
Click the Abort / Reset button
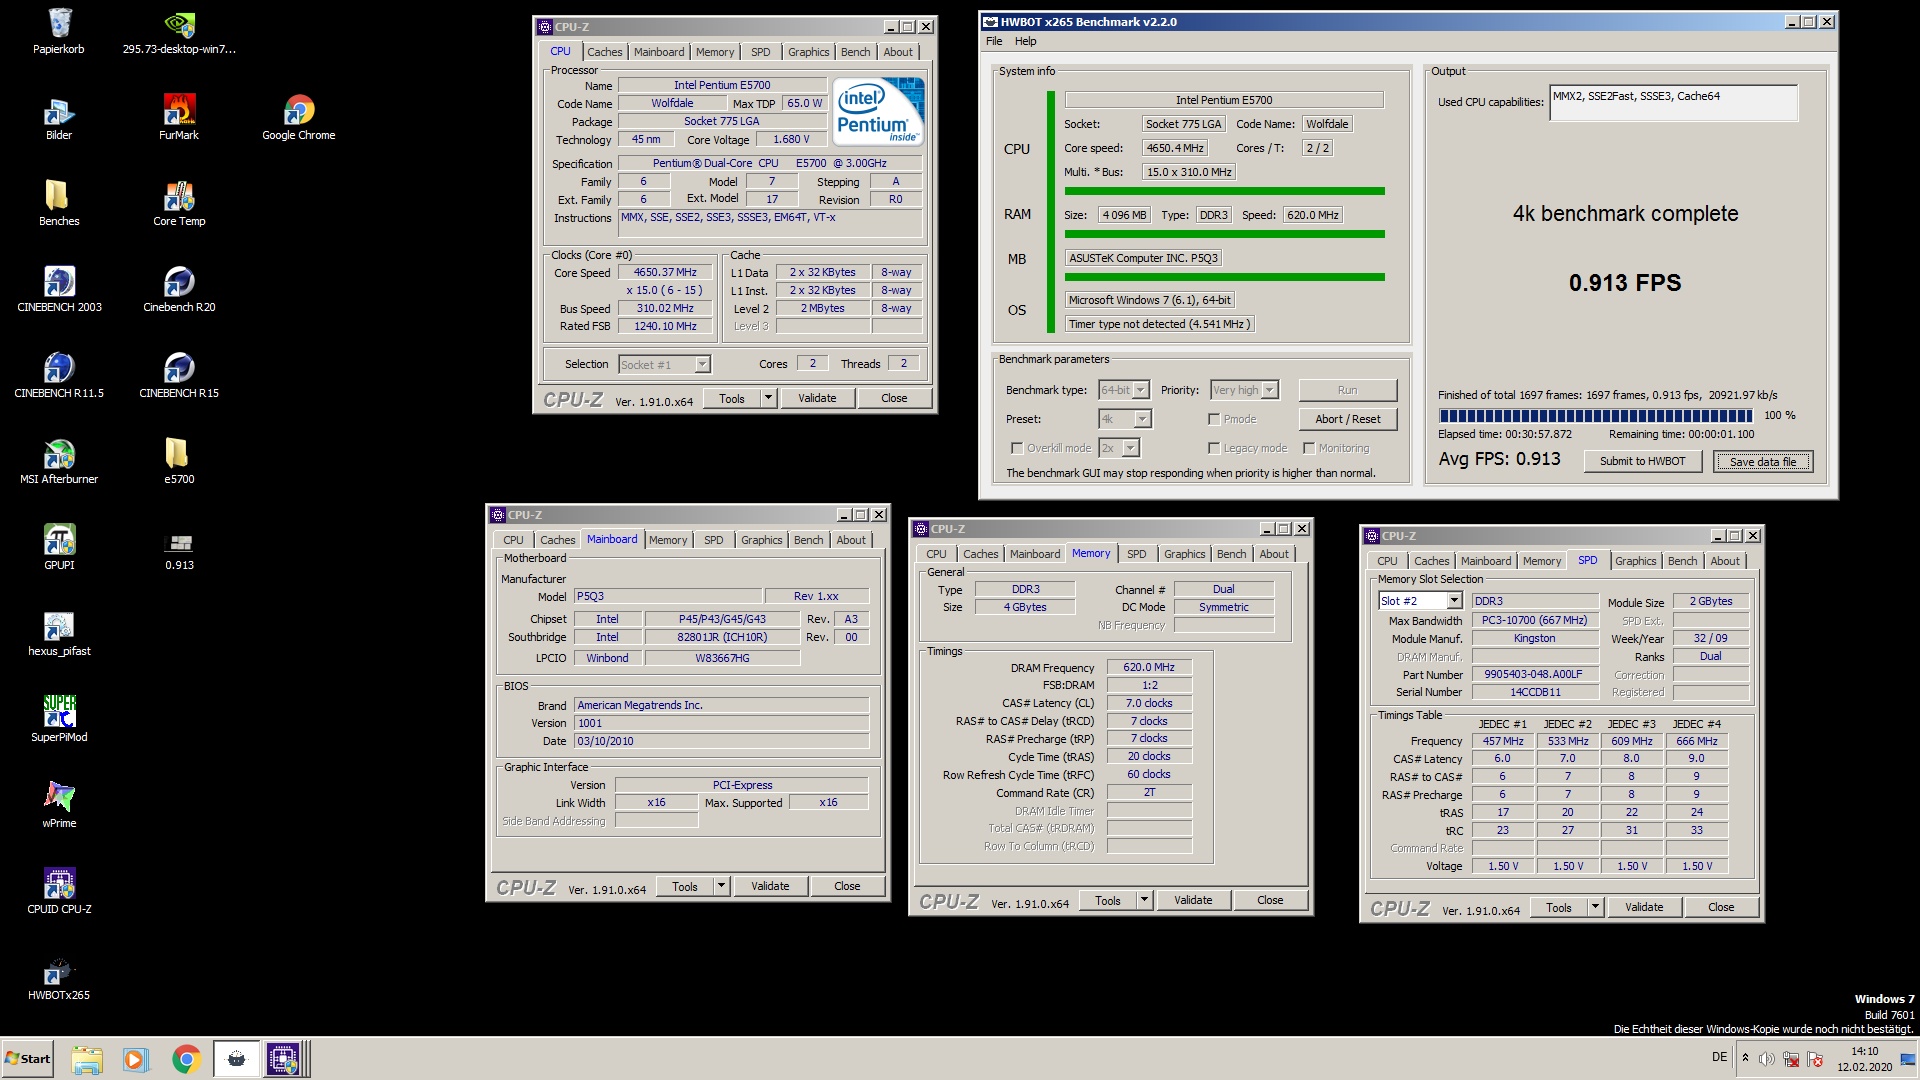[x=1348, y=419]
